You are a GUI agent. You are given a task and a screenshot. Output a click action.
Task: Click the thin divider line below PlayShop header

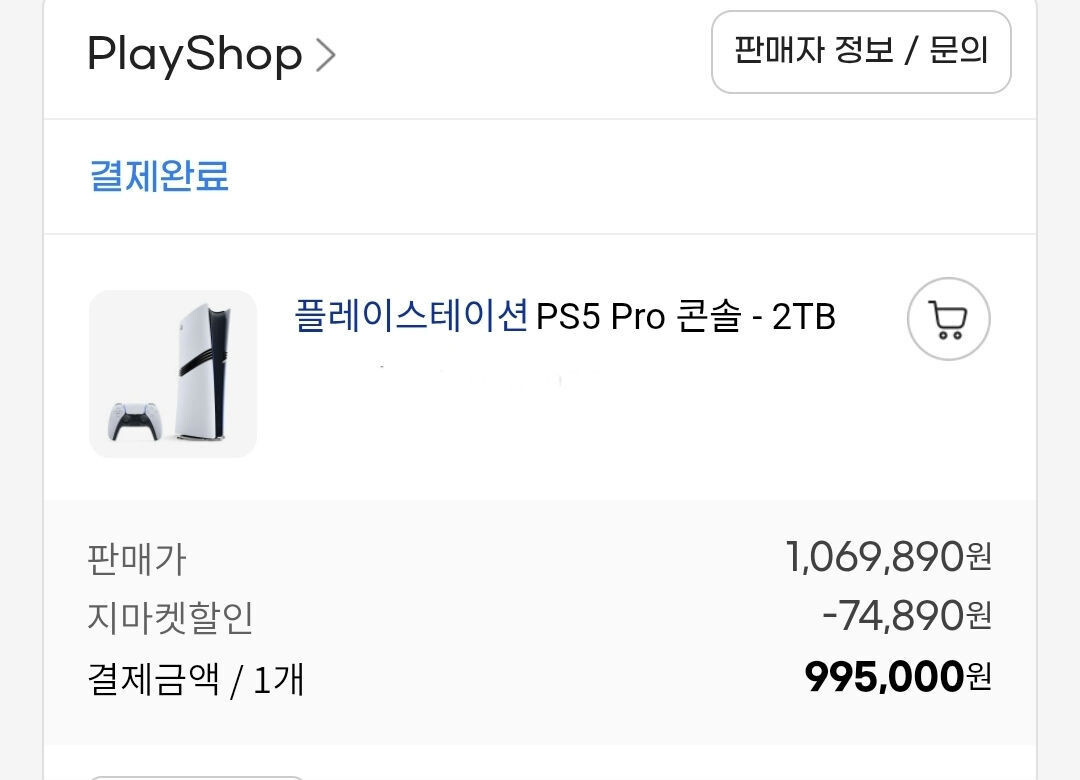pos(540,119)
